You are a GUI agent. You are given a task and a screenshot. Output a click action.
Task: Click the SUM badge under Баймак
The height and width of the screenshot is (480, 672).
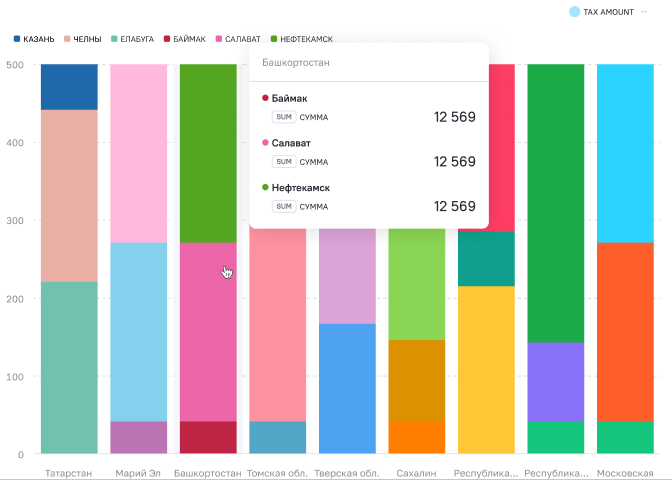tap(284, 117)
